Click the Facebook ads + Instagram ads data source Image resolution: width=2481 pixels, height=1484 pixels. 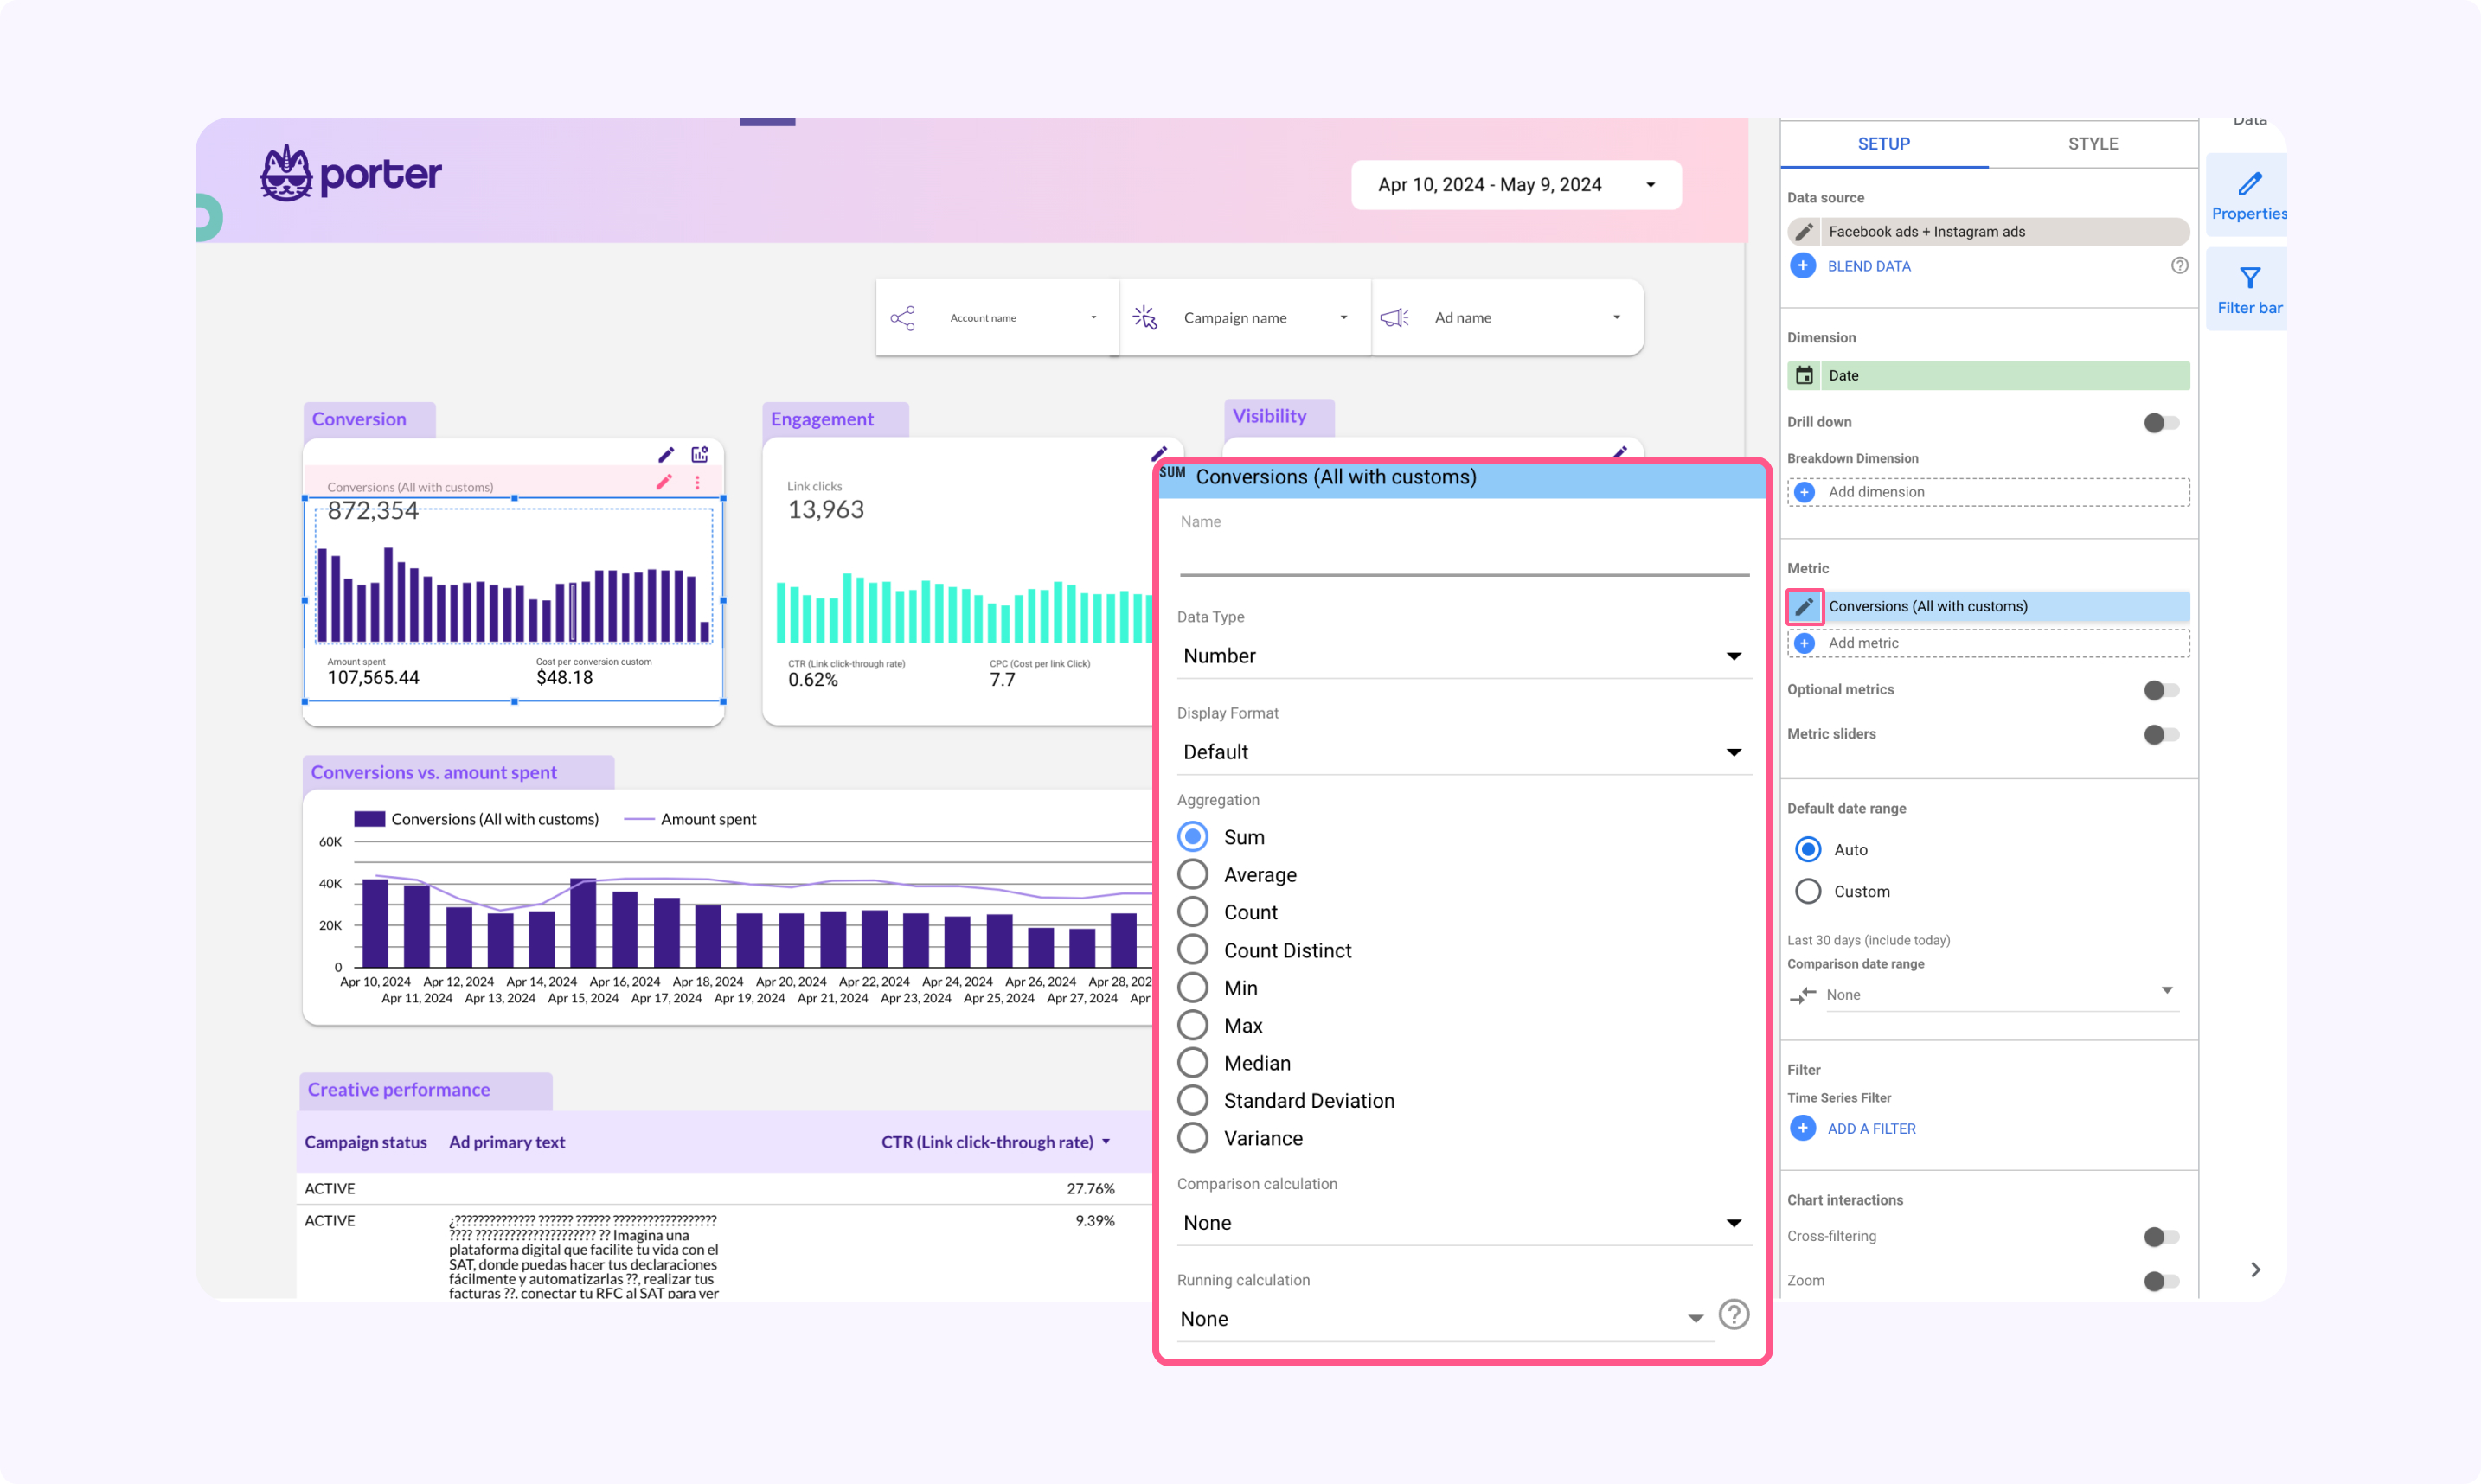point(1988,232)
